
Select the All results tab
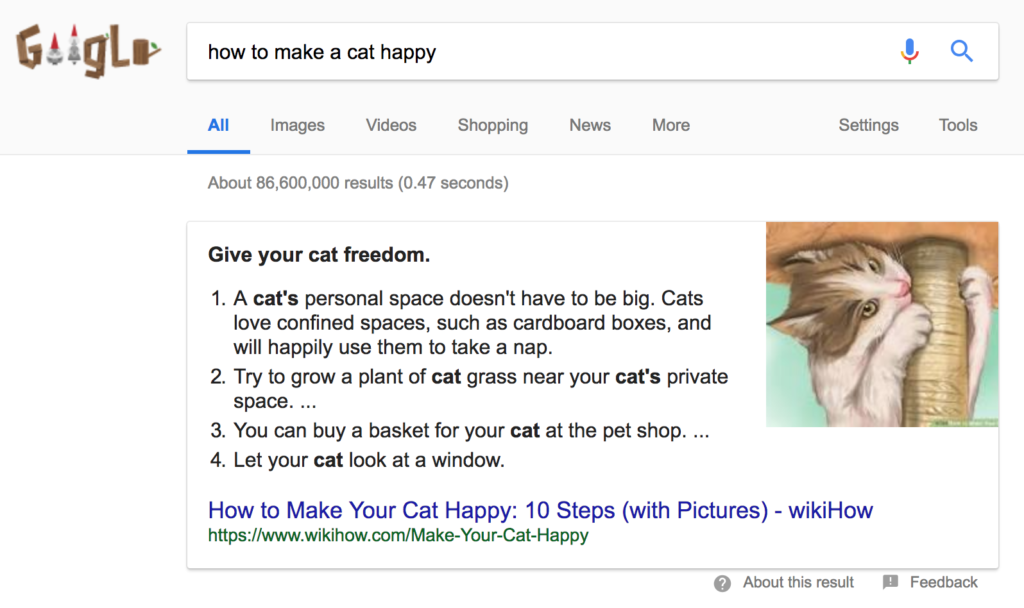218,125
